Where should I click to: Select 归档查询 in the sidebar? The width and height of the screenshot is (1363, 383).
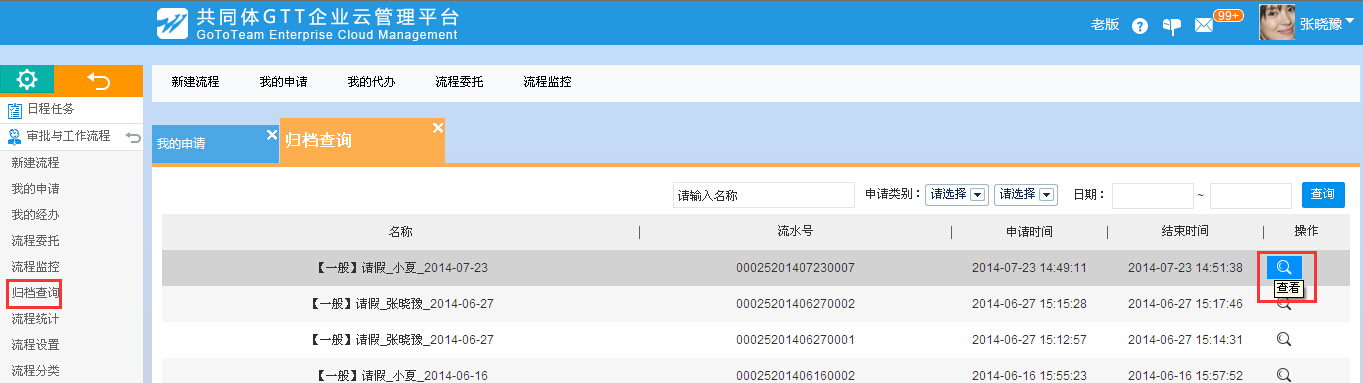pyautogui.click(x=35, y=293)
